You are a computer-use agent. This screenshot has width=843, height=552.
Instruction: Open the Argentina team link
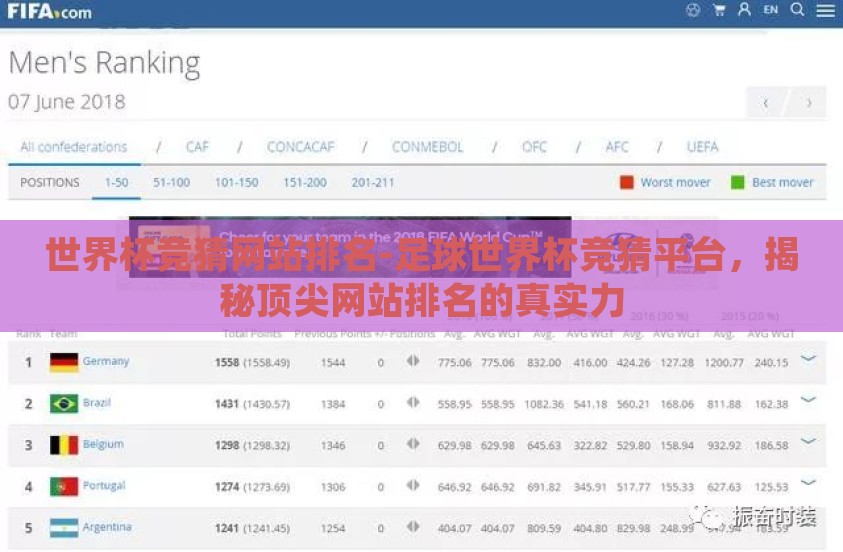pos(107,527)
